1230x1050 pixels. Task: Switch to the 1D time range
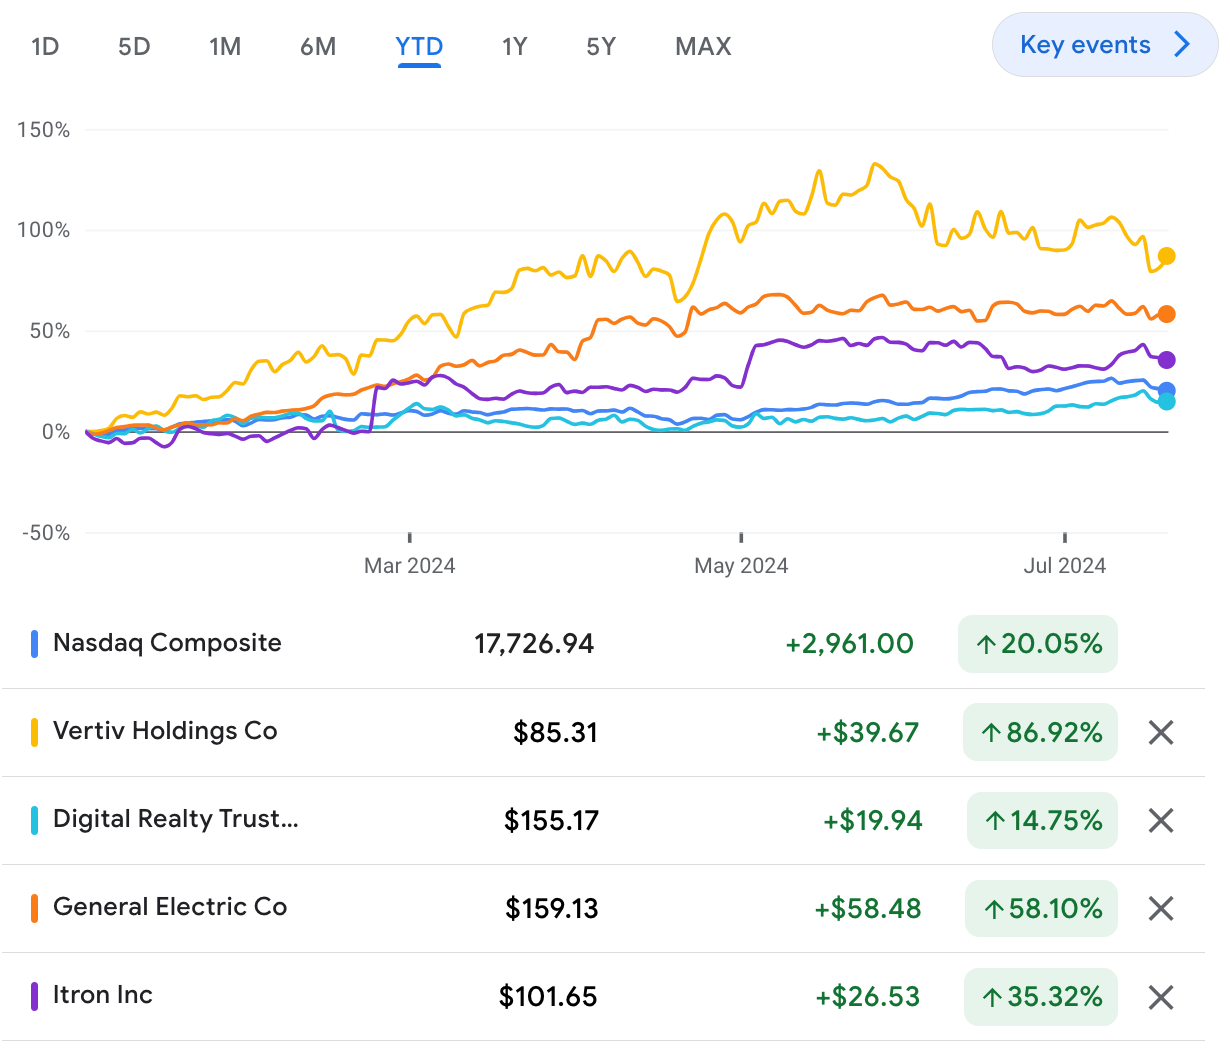pyautogui.click(x=45, y=46)
